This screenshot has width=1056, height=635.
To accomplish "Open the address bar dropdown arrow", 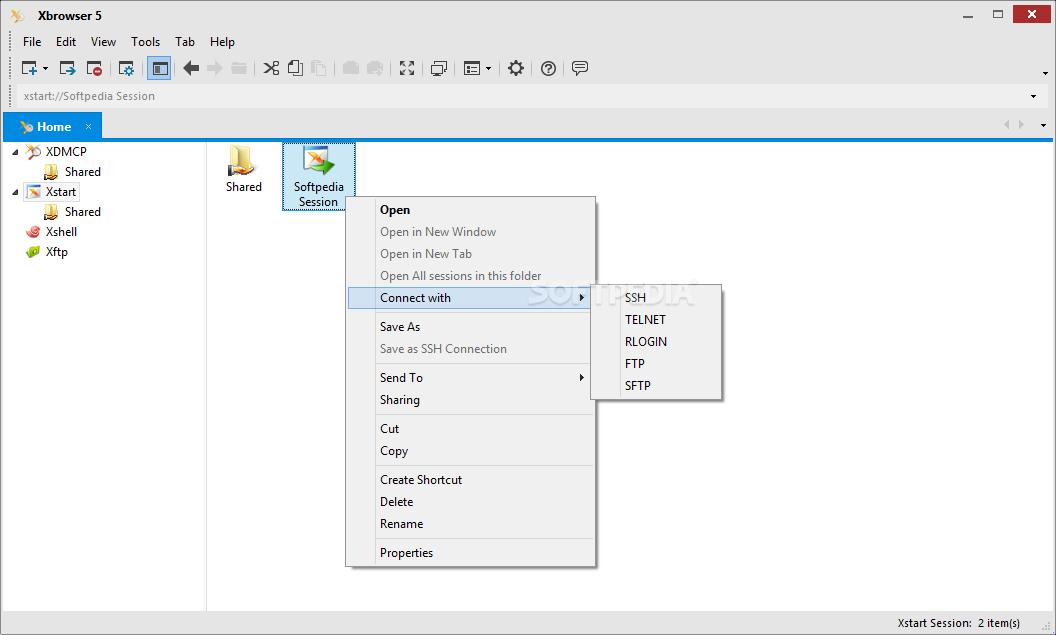I will pyautogui.click(x=1034, y=96).
